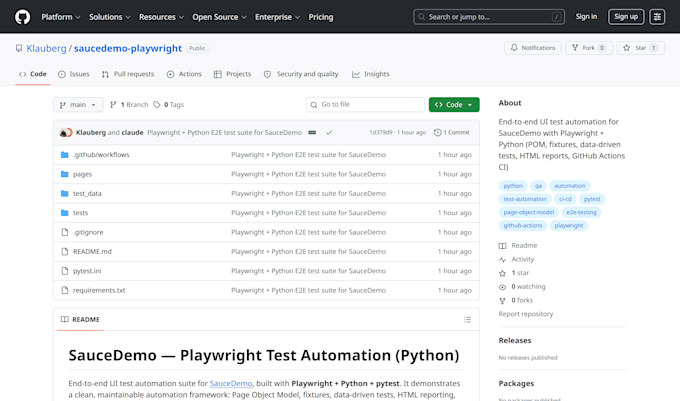Switch to the Pull requests tab
The height and width of the screenshot is (401, 680).
coord(128,74)
